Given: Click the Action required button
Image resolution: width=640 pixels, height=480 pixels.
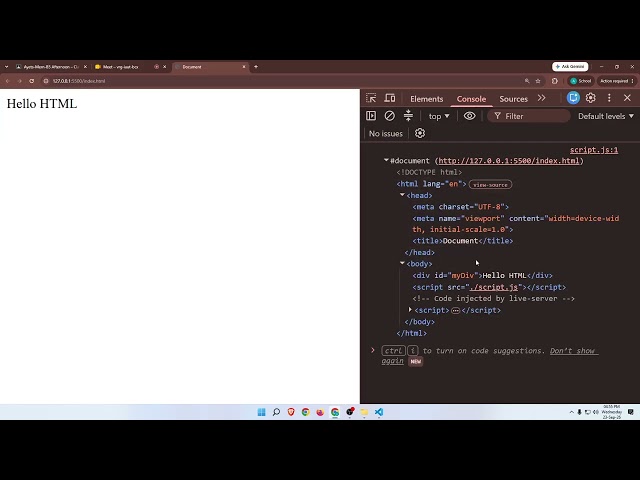Looking at the screenshot, I should [616, 81].
